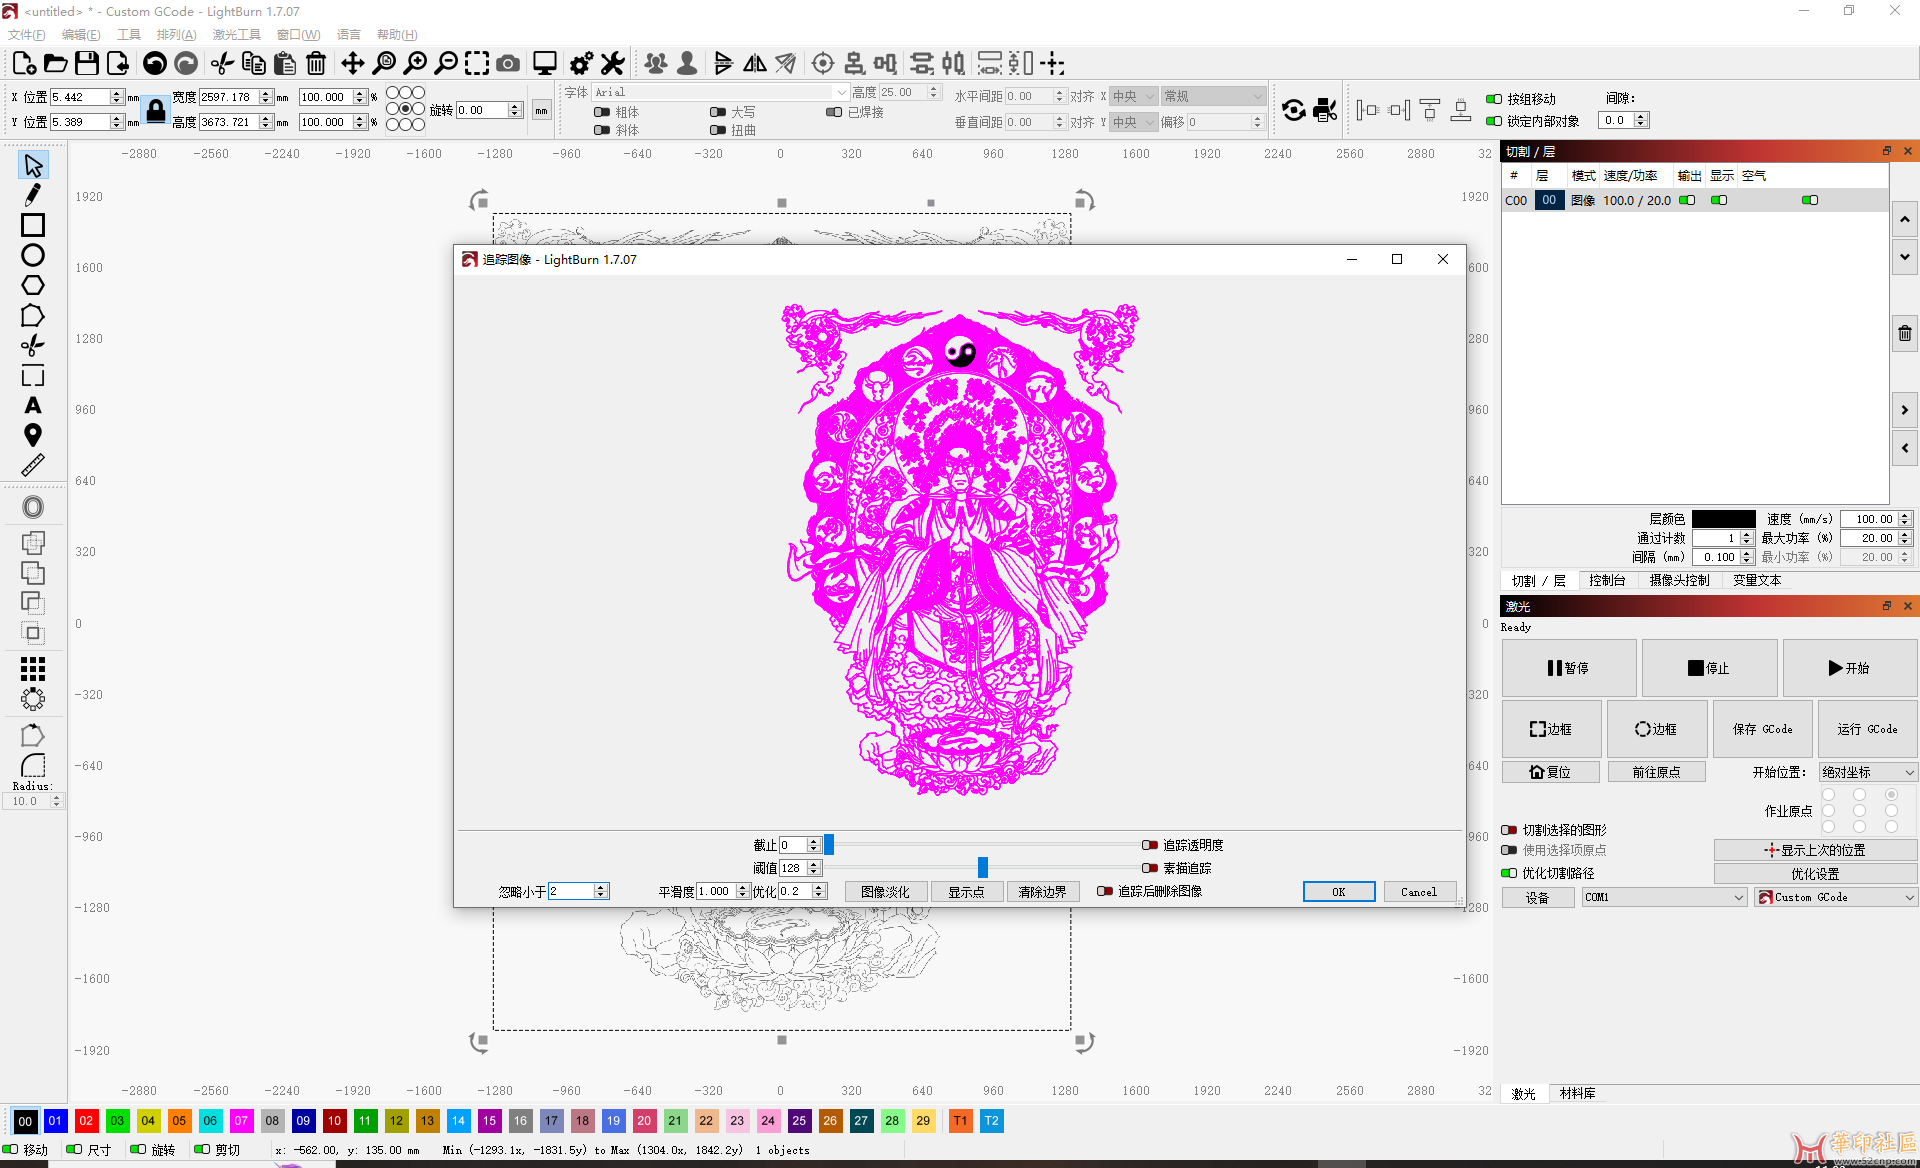Screen dimensions: 1920x1168
Task: Open settings gear icon
Action: pos(581,64)
